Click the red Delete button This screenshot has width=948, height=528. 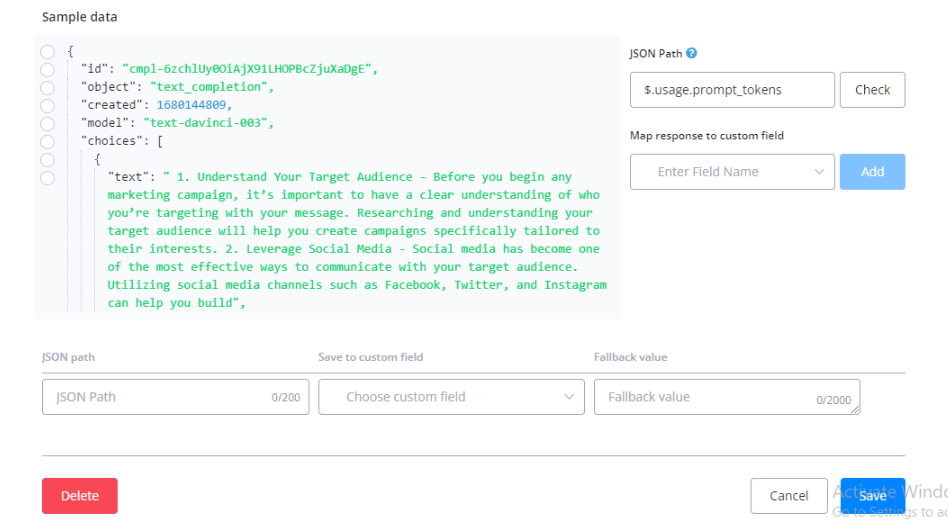pos(80,496)
